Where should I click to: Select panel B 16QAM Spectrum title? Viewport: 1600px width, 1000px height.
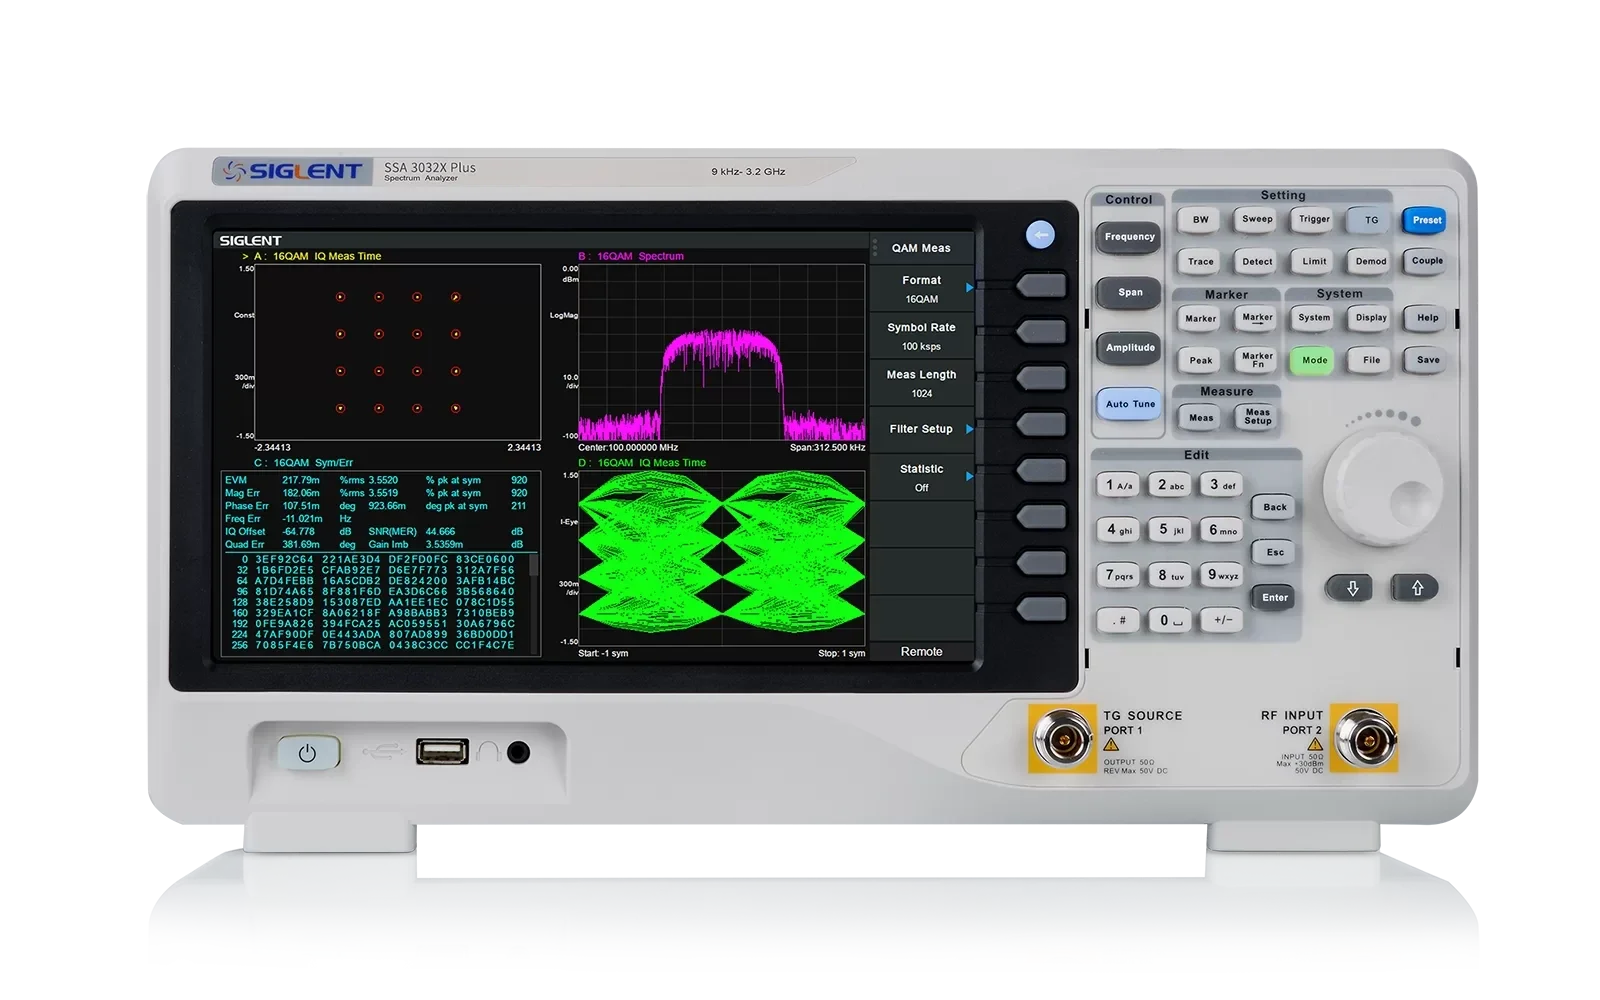(x=631, y=256)
